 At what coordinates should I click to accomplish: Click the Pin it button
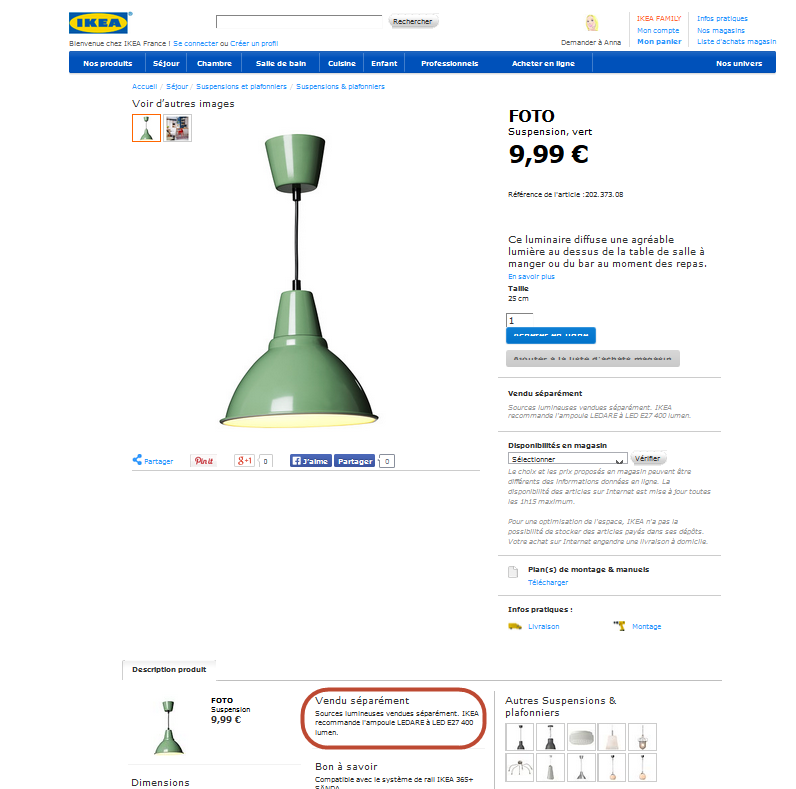tap(203, 461)
